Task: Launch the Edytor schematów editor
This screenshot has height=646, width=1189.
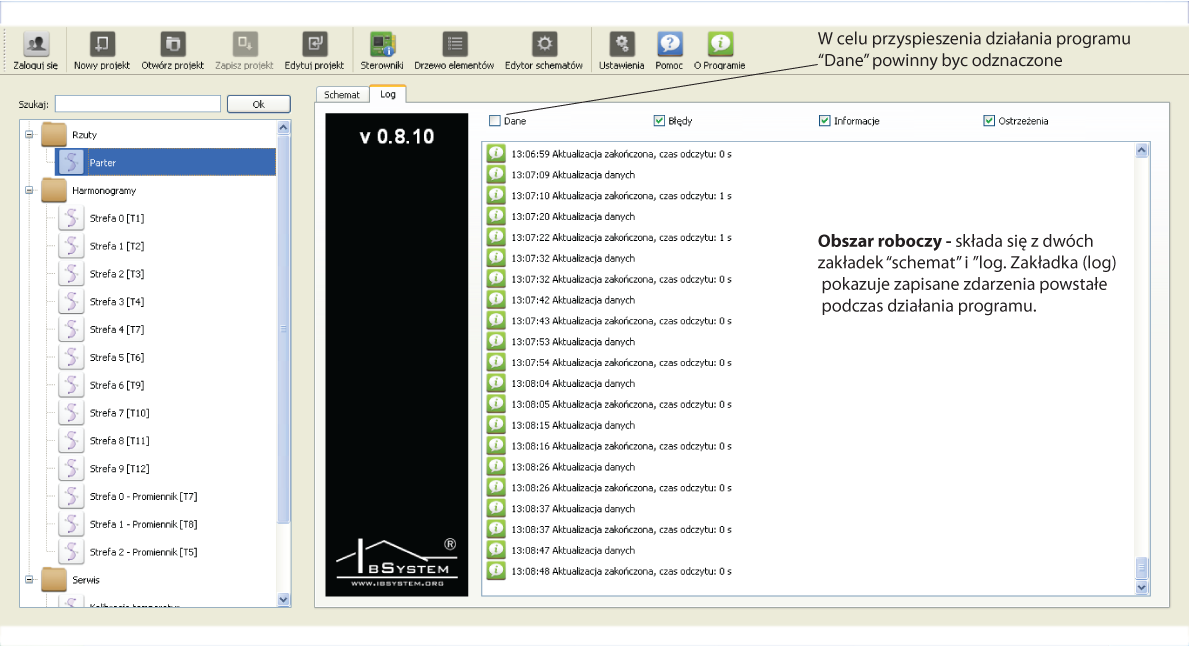Action: [544, 45]
